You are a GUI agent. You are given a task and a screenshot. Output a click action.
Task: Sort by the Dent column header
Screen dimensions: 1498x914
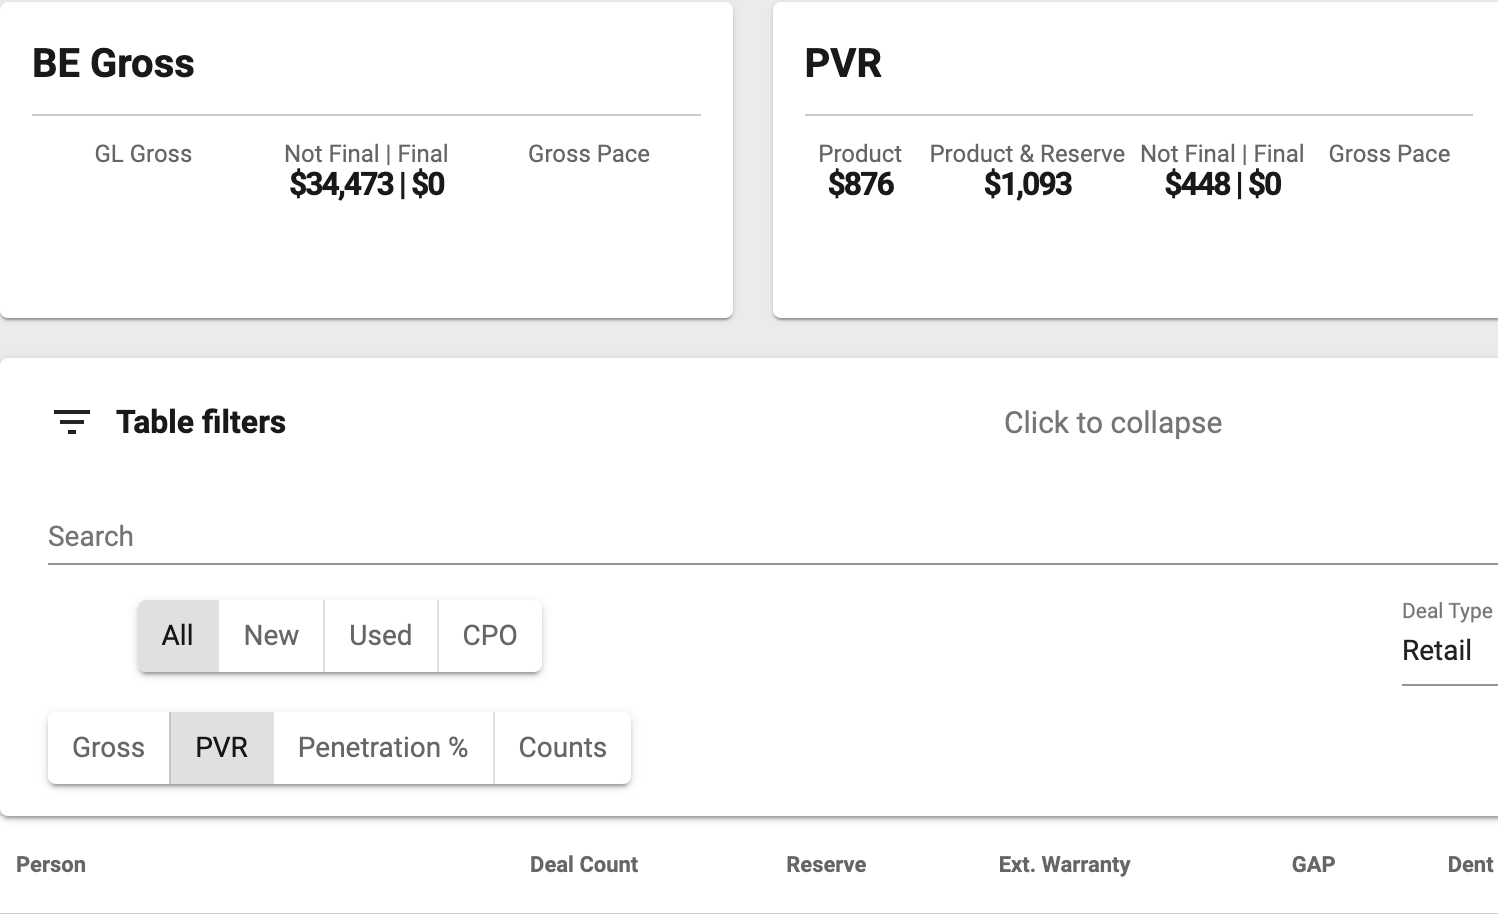pos(1469,865)
